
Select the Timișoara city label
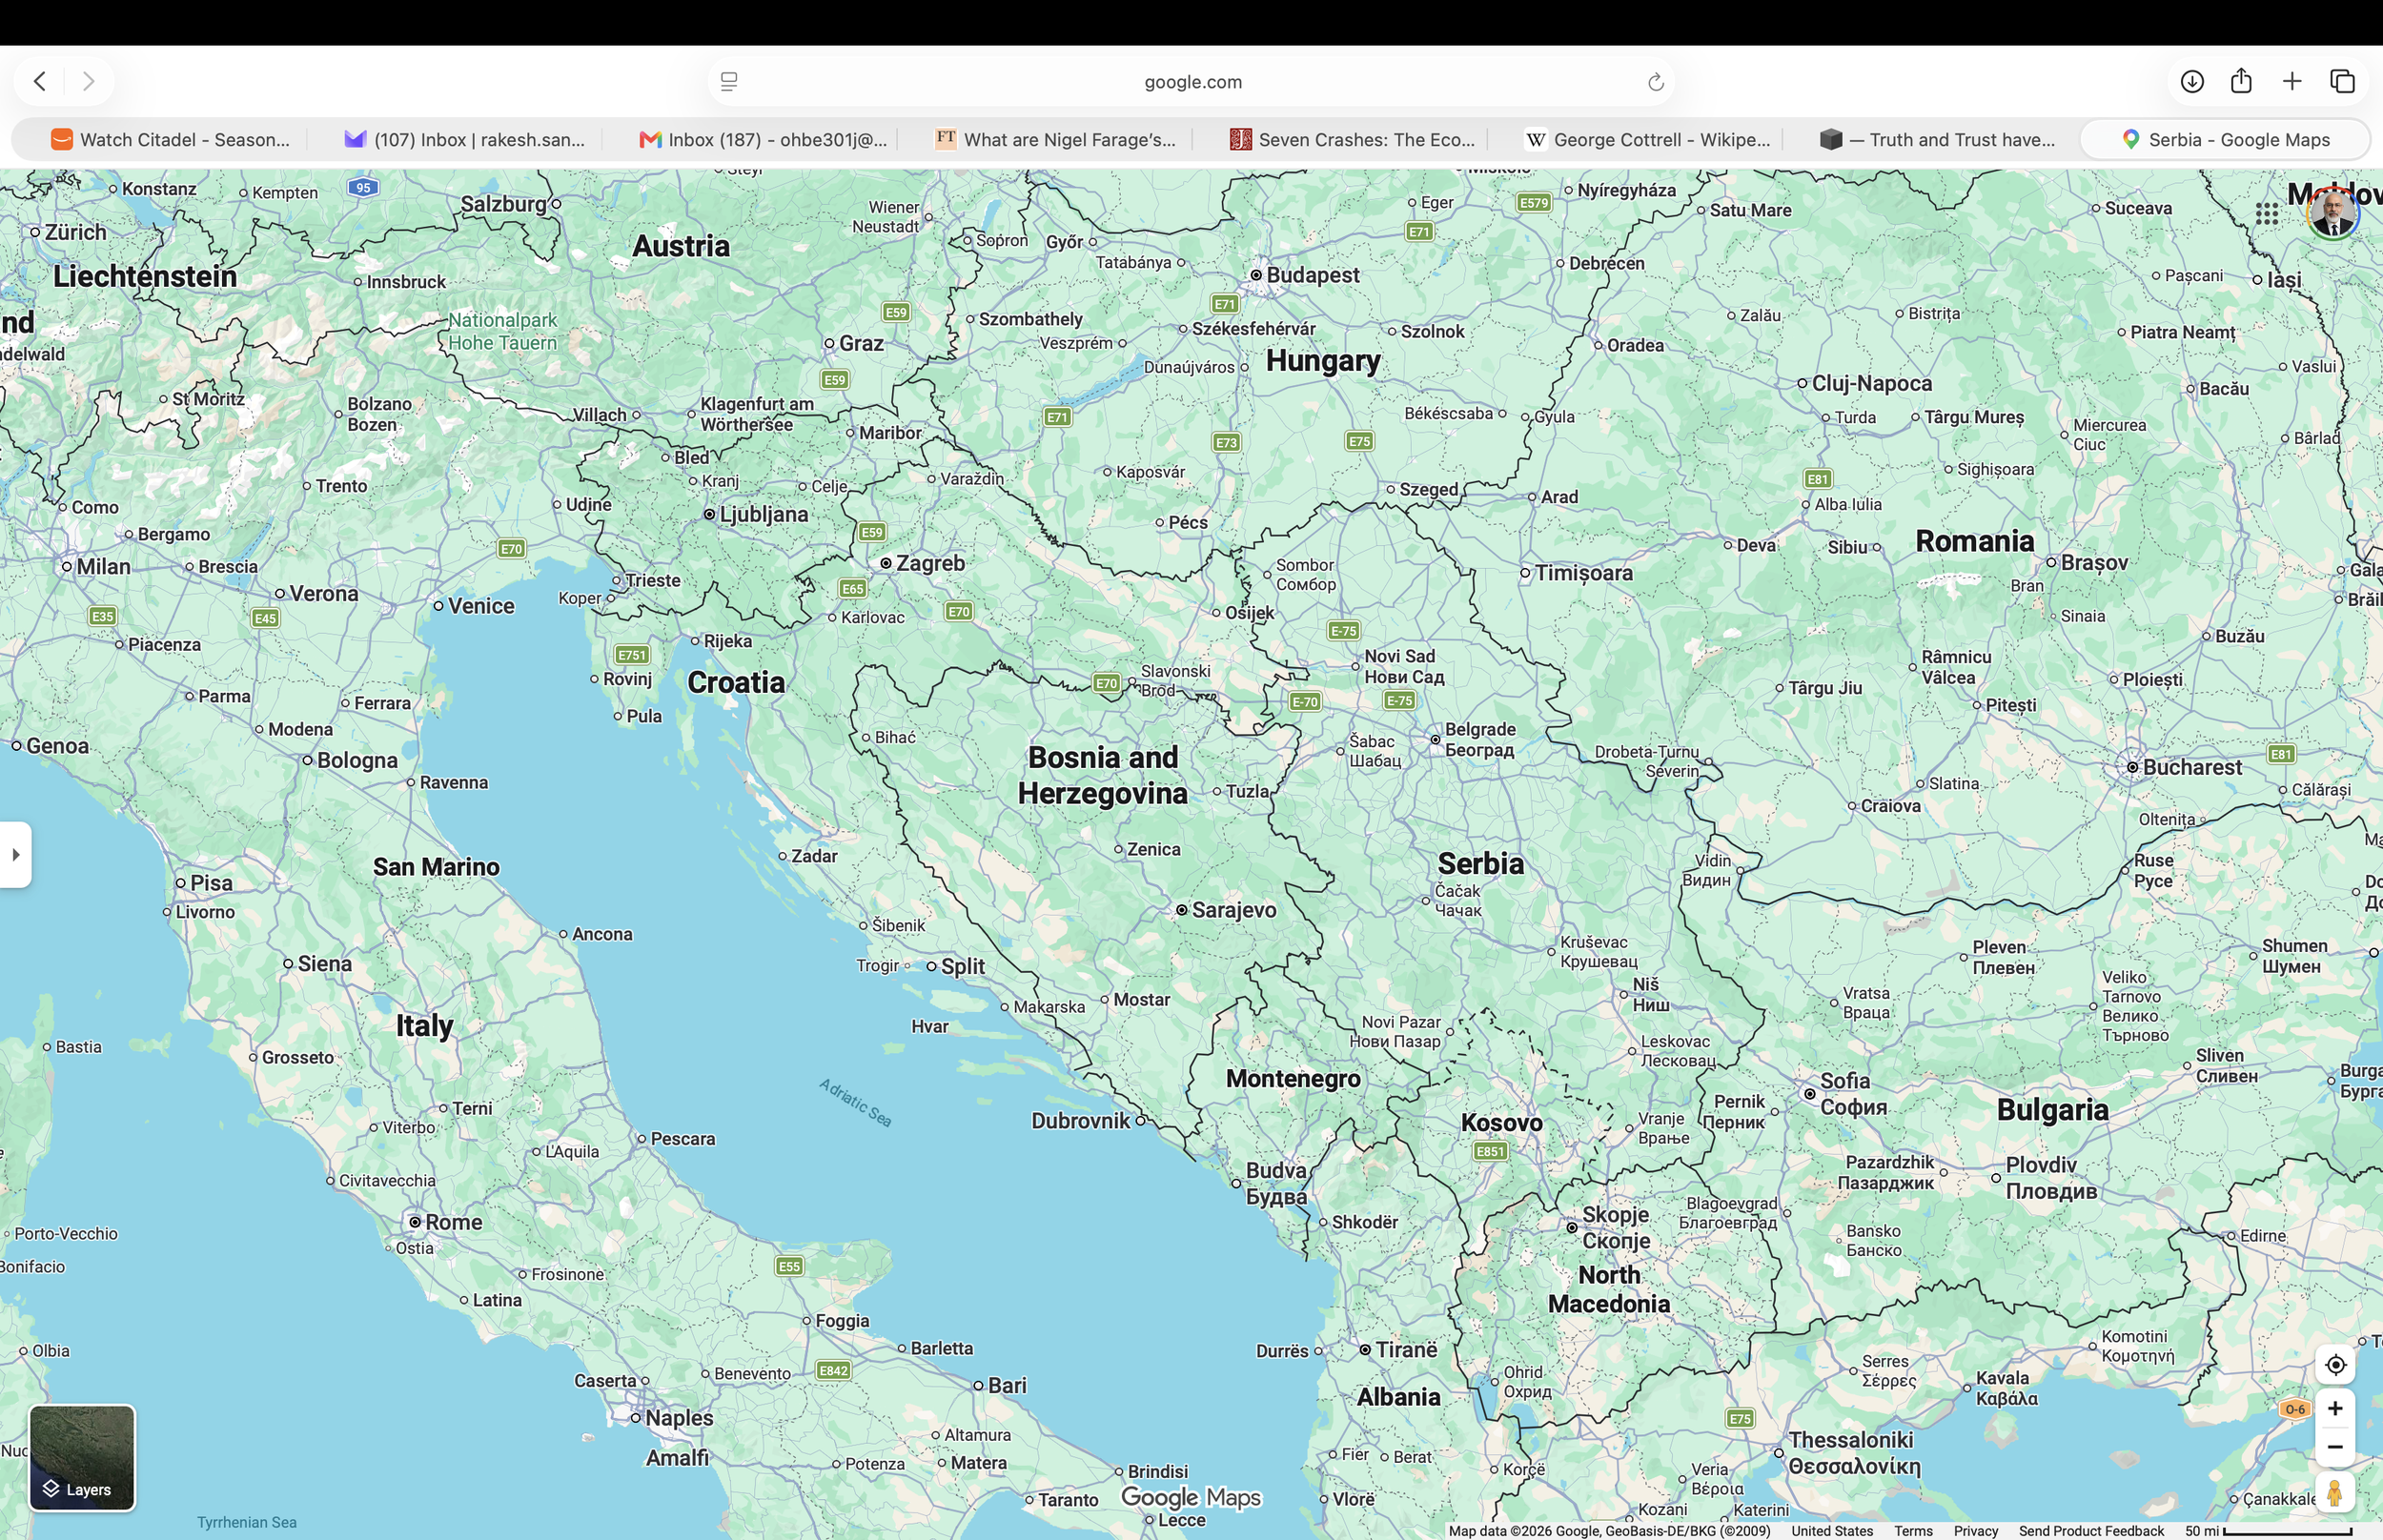[1583, 573]
